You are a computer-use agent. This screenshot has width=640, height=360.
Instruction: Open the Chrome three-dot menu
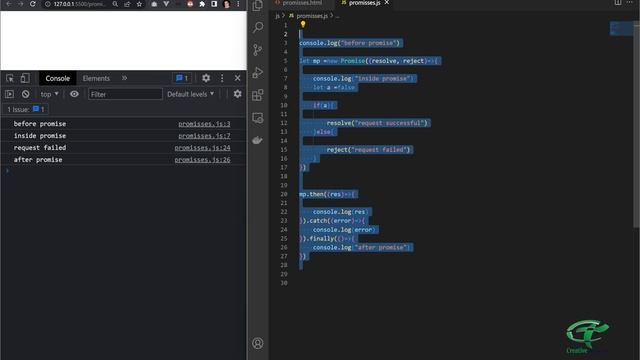click(238, 4)
